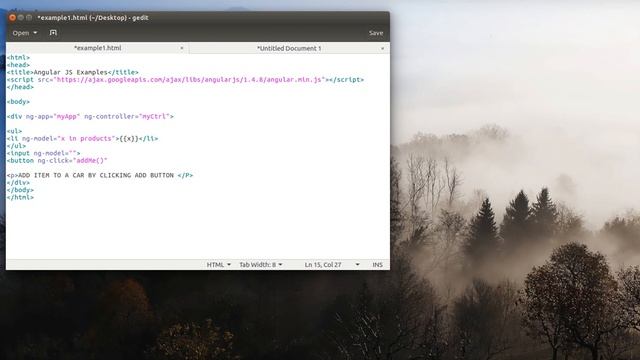Screen dimensions: 640x360
Task: Click the ADD ITEM TO A CAR paragraph text
Action: coord(96,175)
